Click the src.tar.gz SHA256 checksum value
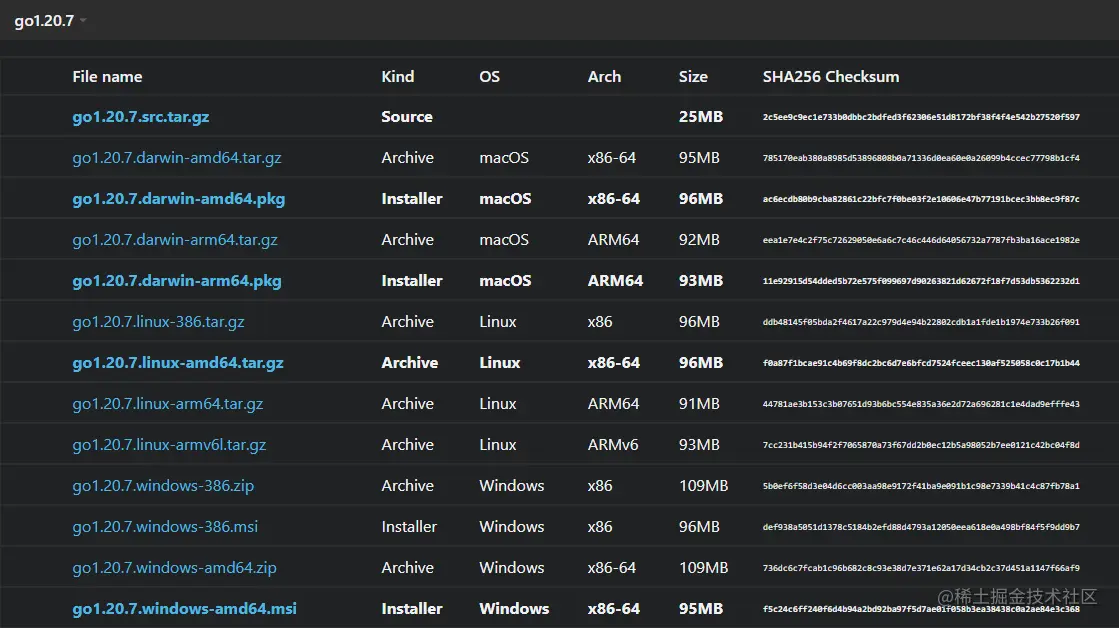The image size is (1119, 628). pyautogui.click(x=920, y=118)
